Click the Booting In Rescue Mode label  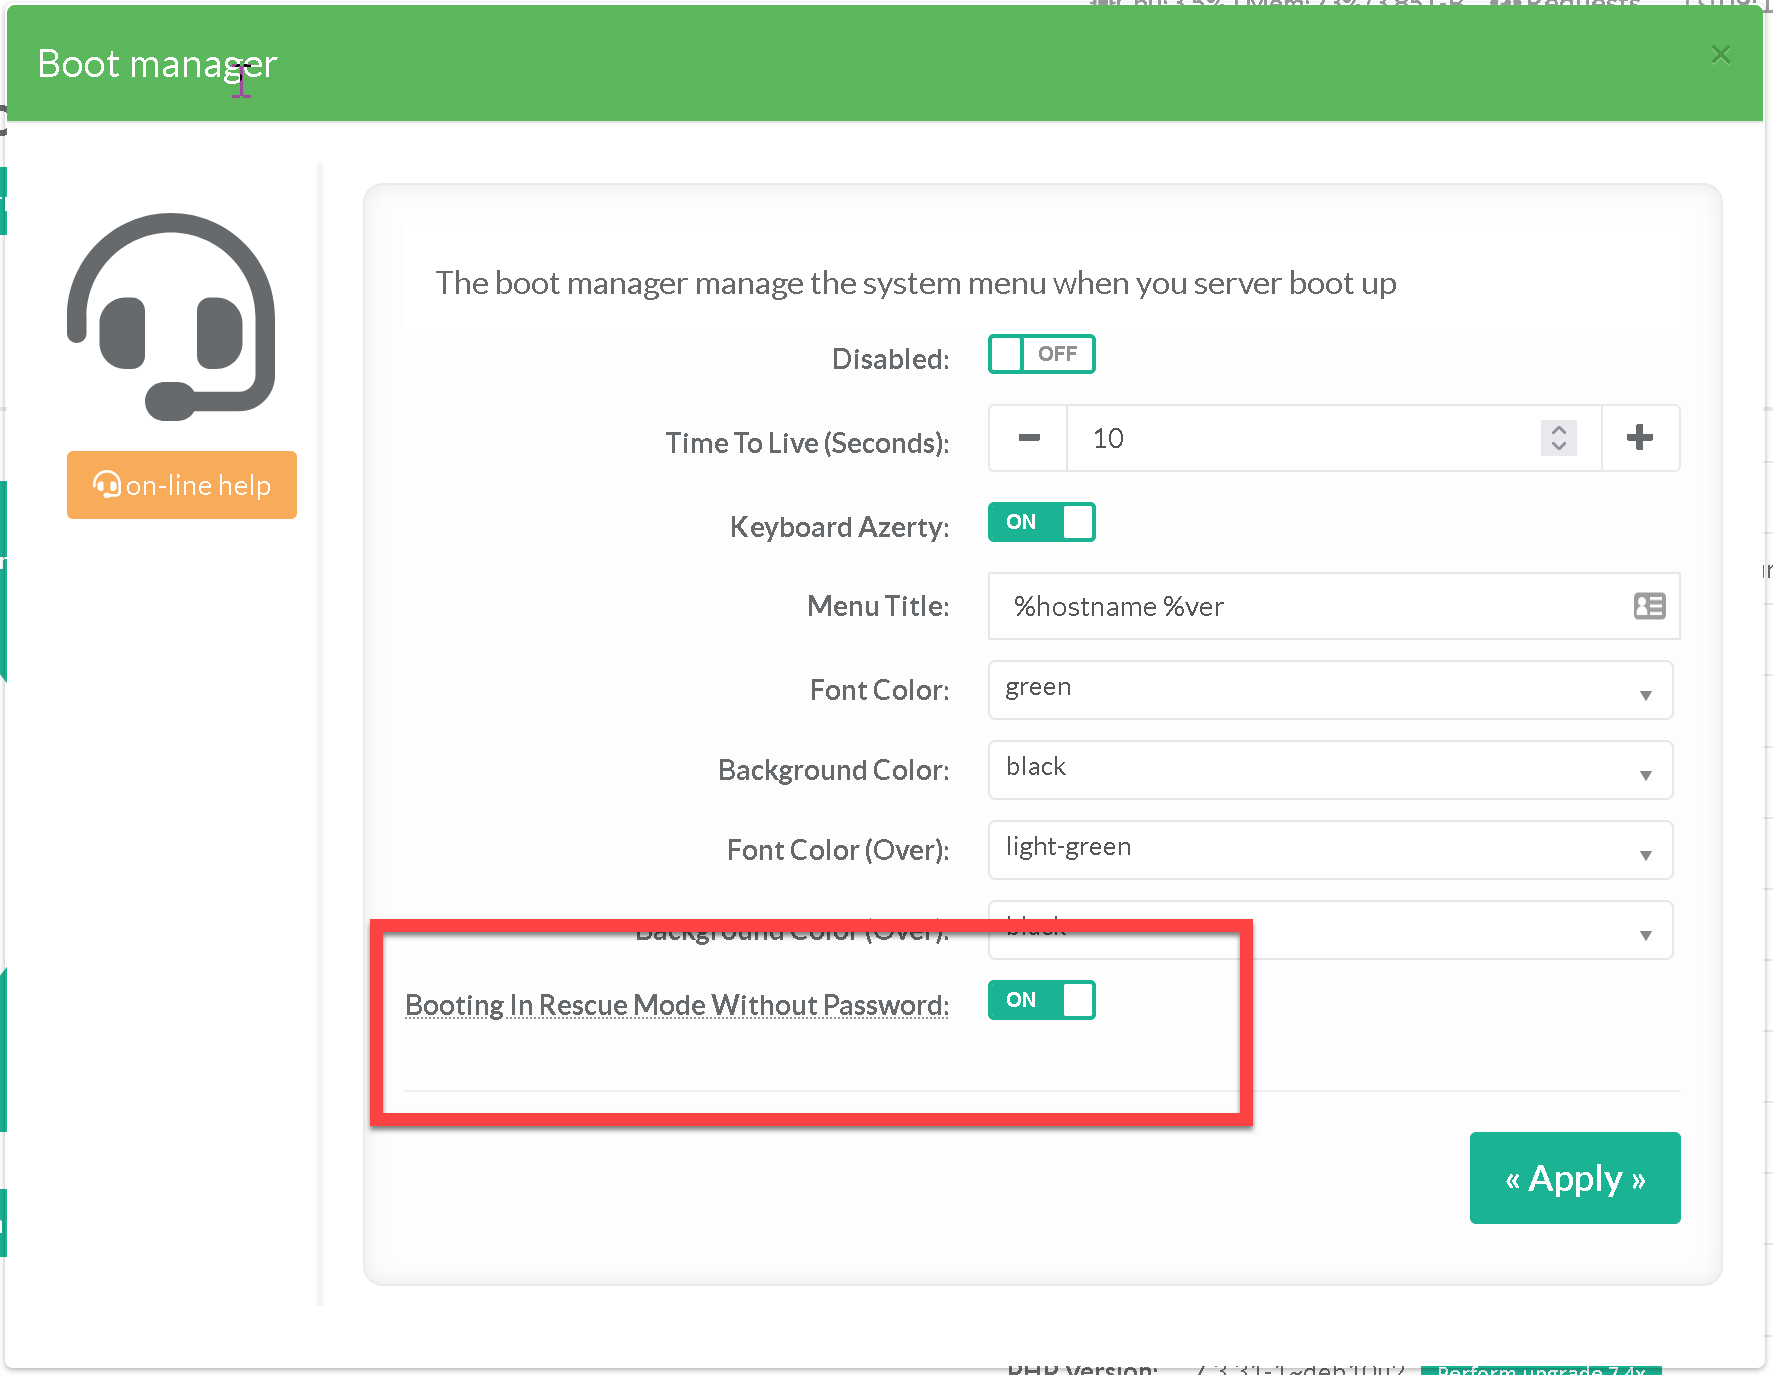tap(677, 1005)
